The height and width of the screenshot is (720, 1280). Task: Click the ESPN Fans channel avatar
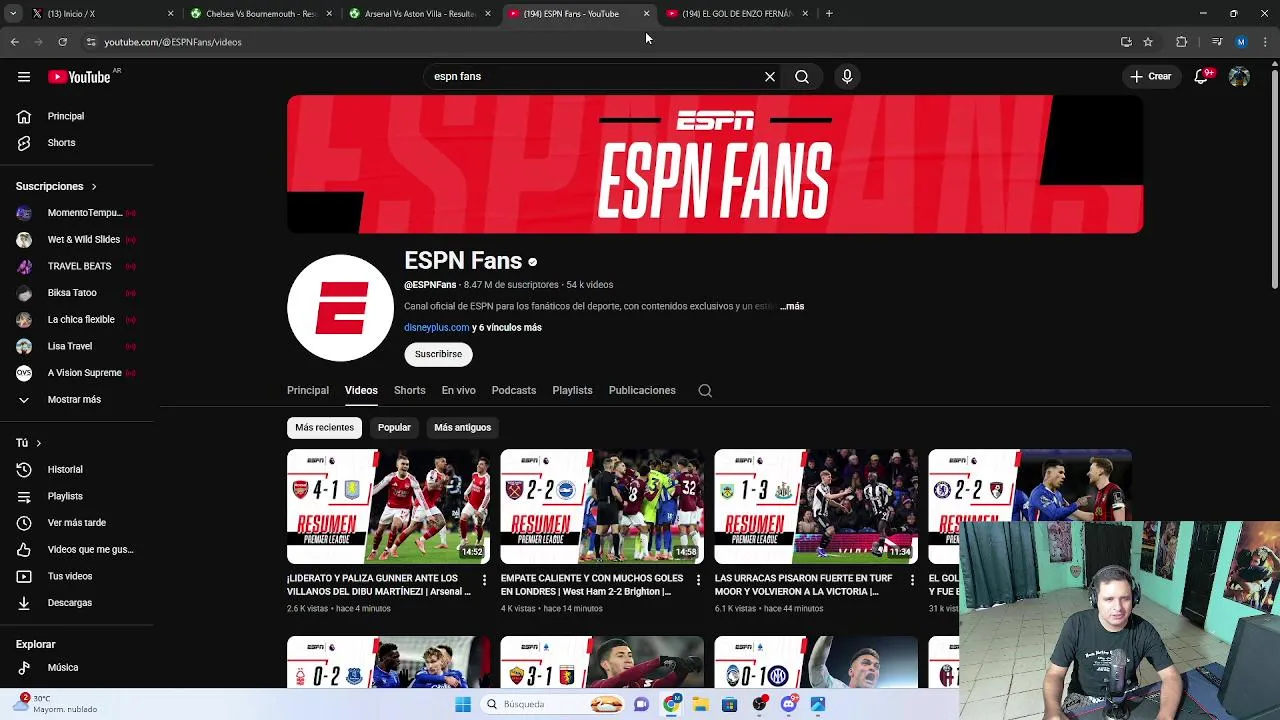(340, 307)
